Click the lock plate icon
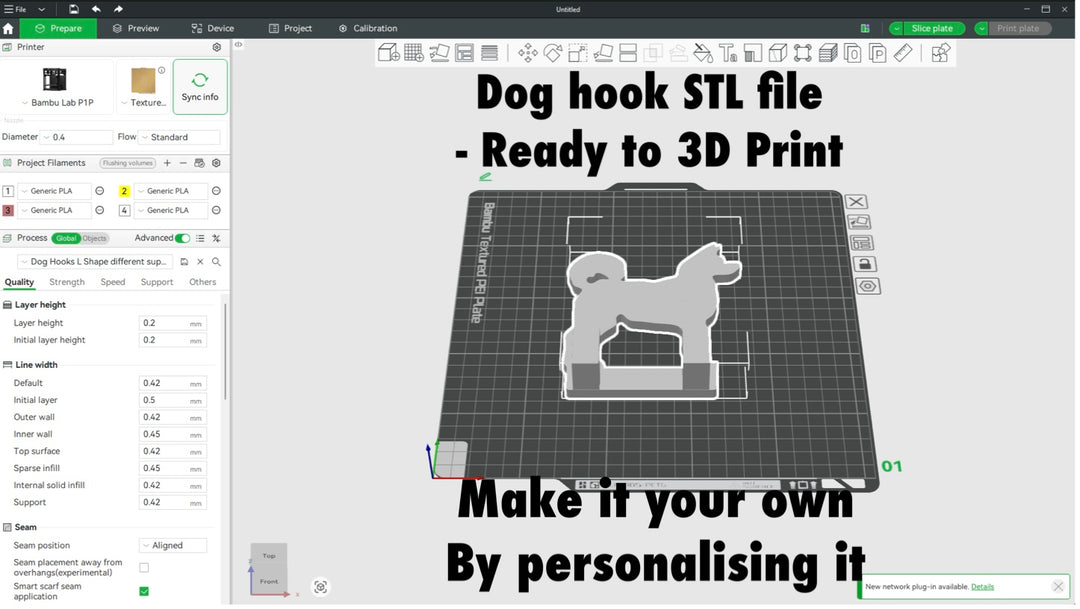Screen dimensions: 1080x609 pos(865,264)
